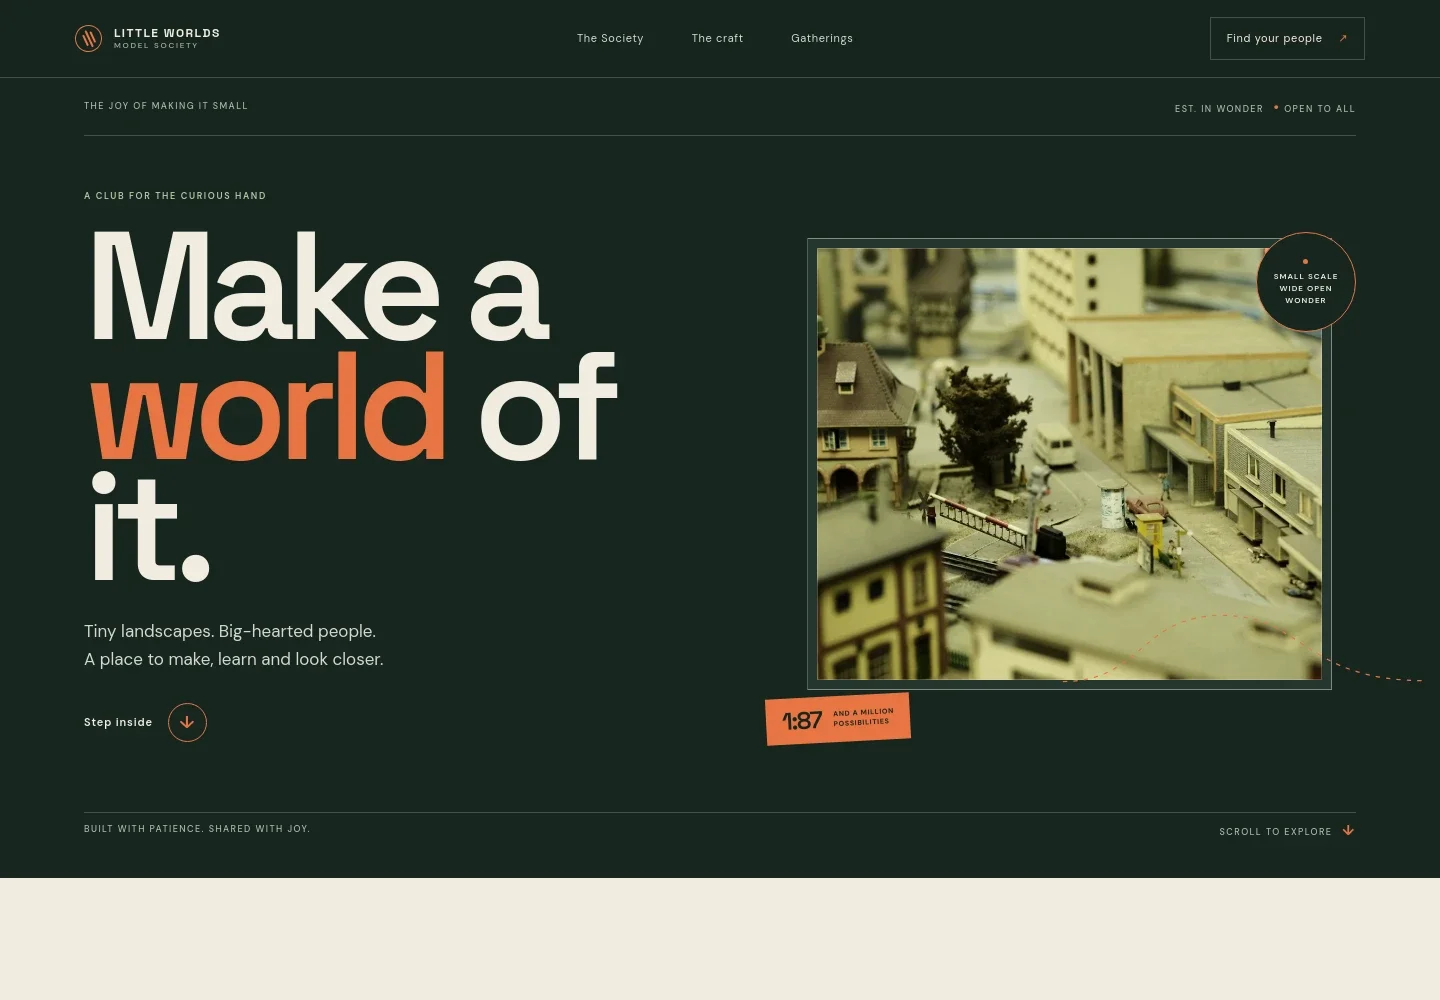The width and height of the screenshot is (1440, 1000).
Task: Open The Society menu item
Action: (x=610, y=38)
